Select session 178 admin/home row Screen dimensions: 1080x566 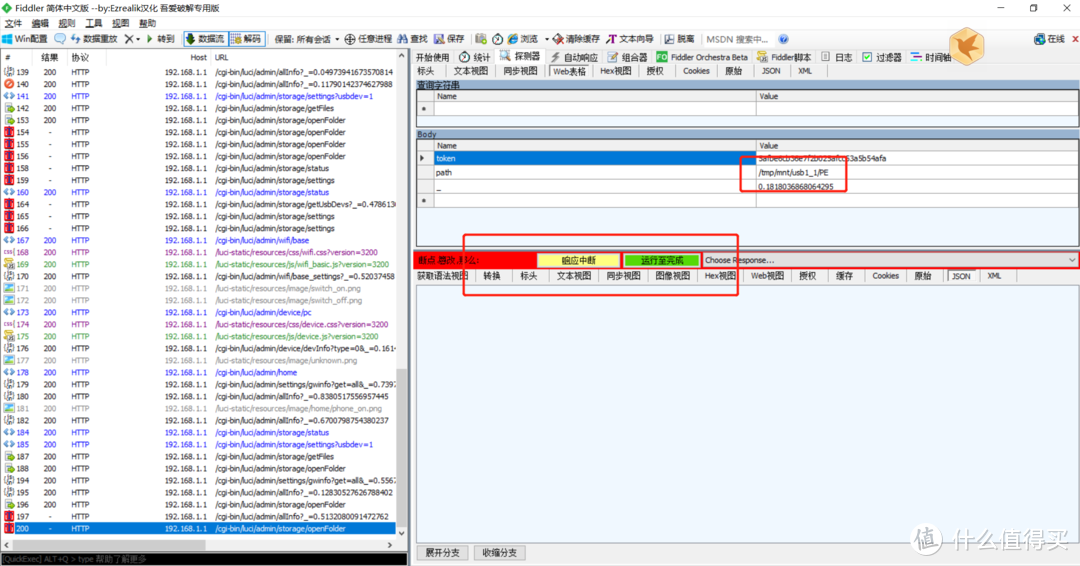tap(199, 373)
